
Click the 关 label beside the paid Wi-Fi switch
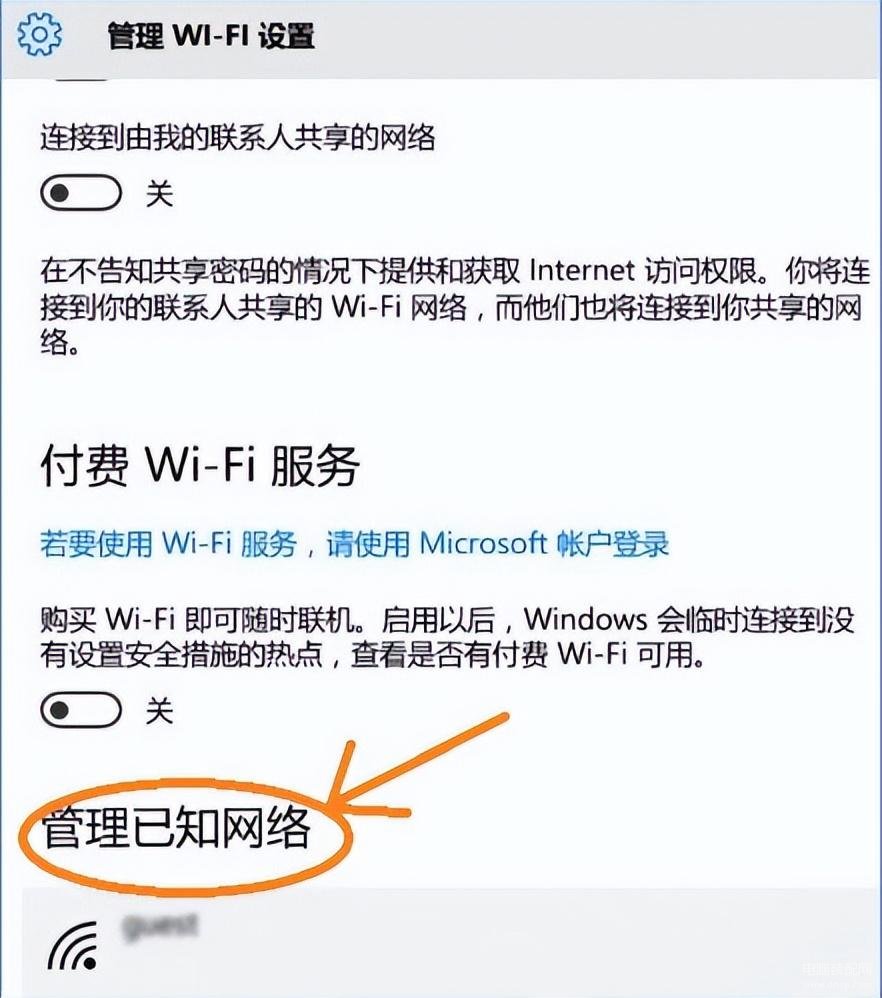coord(159,710)
